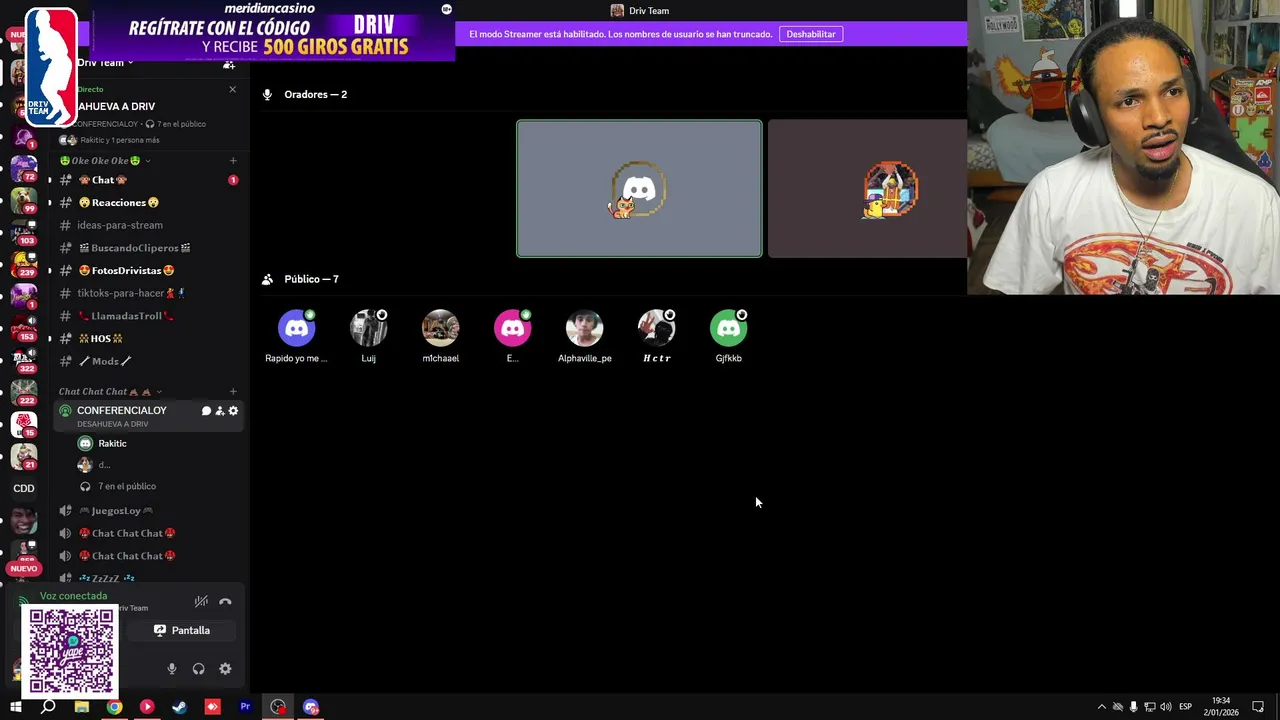Click speaker Rakitic in channel list

(x=112, y=443)
